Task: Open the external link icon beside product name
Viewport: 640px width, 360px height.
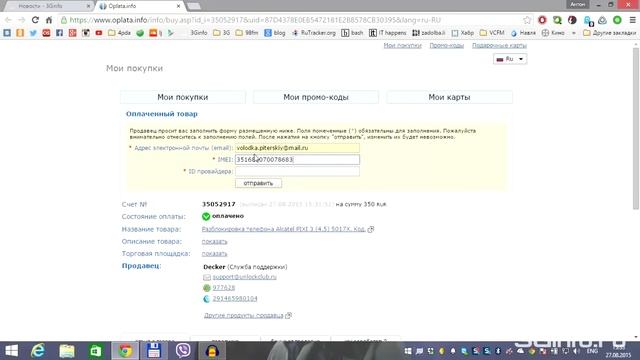Action: click(x=371, y=229)
